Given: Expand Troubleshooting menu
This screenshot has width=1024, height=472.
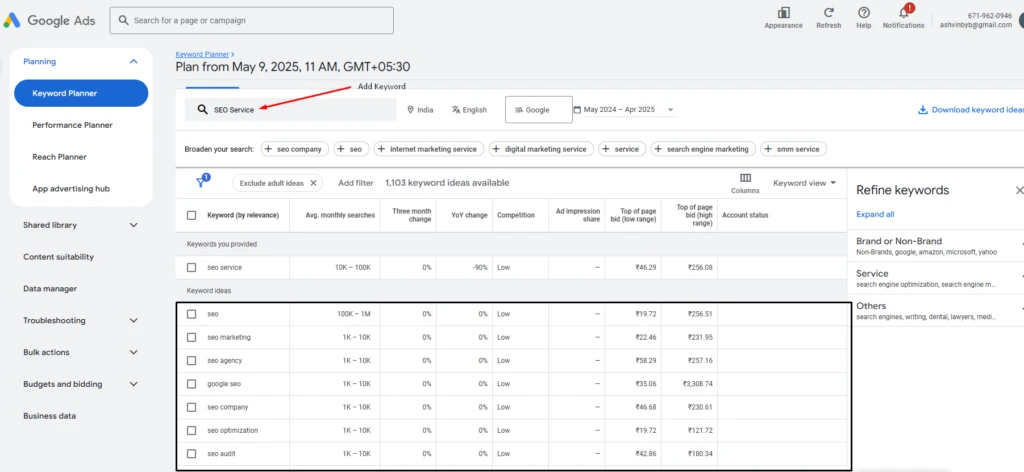Looking at the screenshot, I should click(x=134, y=321).
